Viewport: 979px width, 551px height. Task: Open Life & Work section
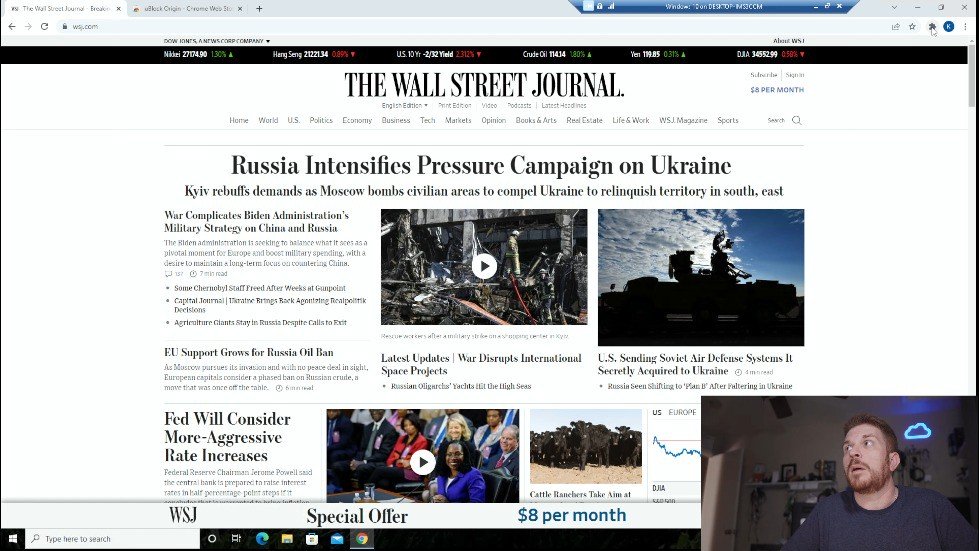(631, 120)
